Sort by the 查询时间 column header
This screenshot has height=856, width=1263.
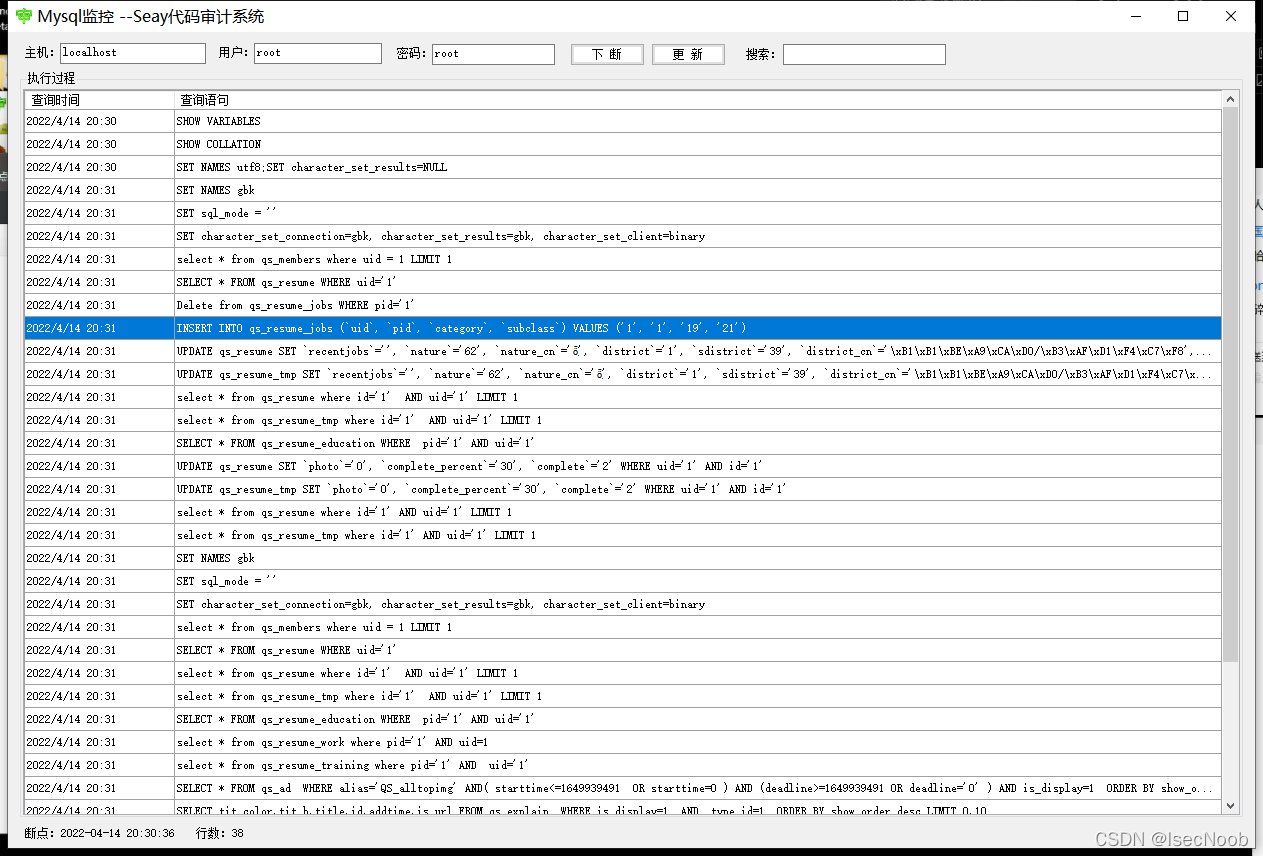point(99,100)
